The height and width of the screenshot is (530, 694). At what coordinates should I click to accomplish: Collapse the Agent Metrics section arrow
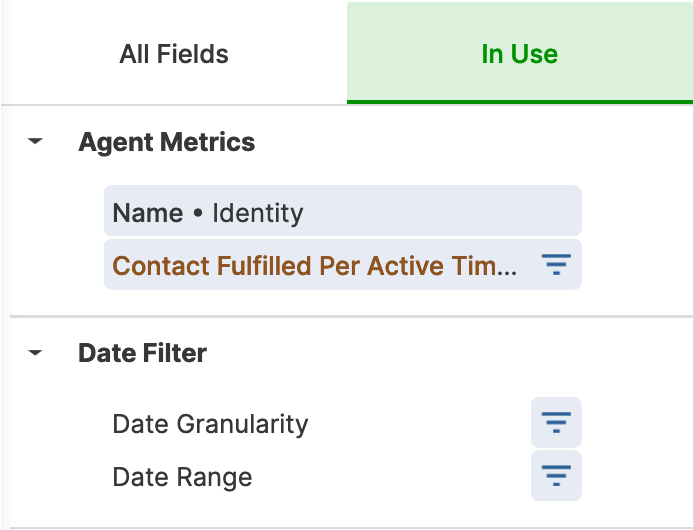[35, 141]
